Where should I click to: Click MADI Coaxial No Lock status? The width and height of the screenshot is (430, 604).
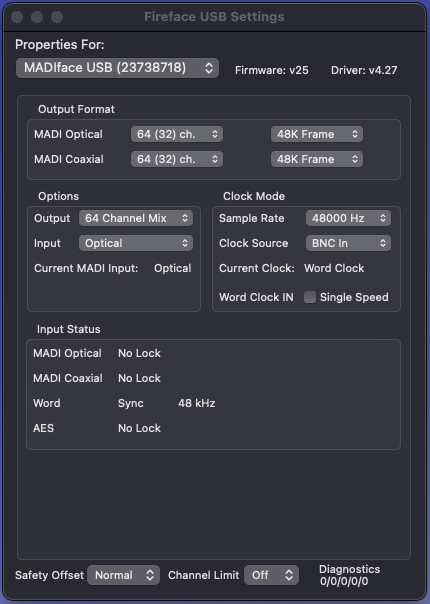139,378
